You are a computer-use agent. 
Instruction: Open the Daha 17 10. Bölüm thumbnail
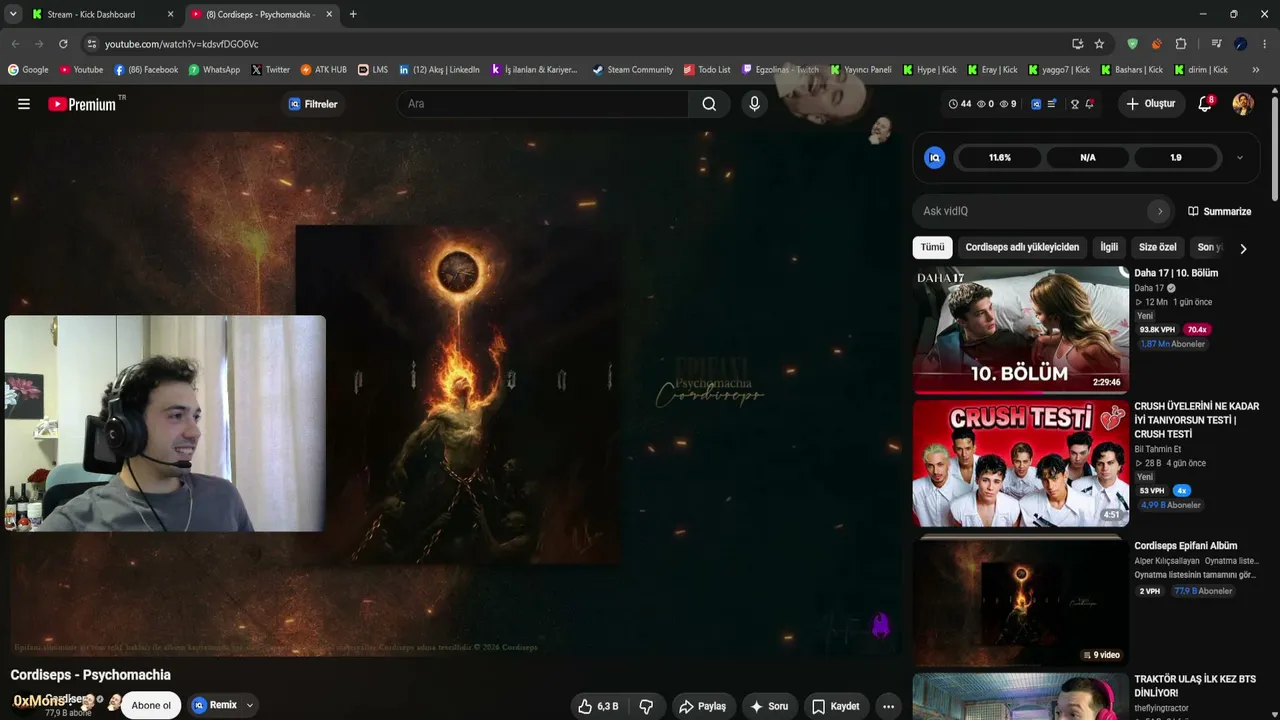tap(1021, 330)
